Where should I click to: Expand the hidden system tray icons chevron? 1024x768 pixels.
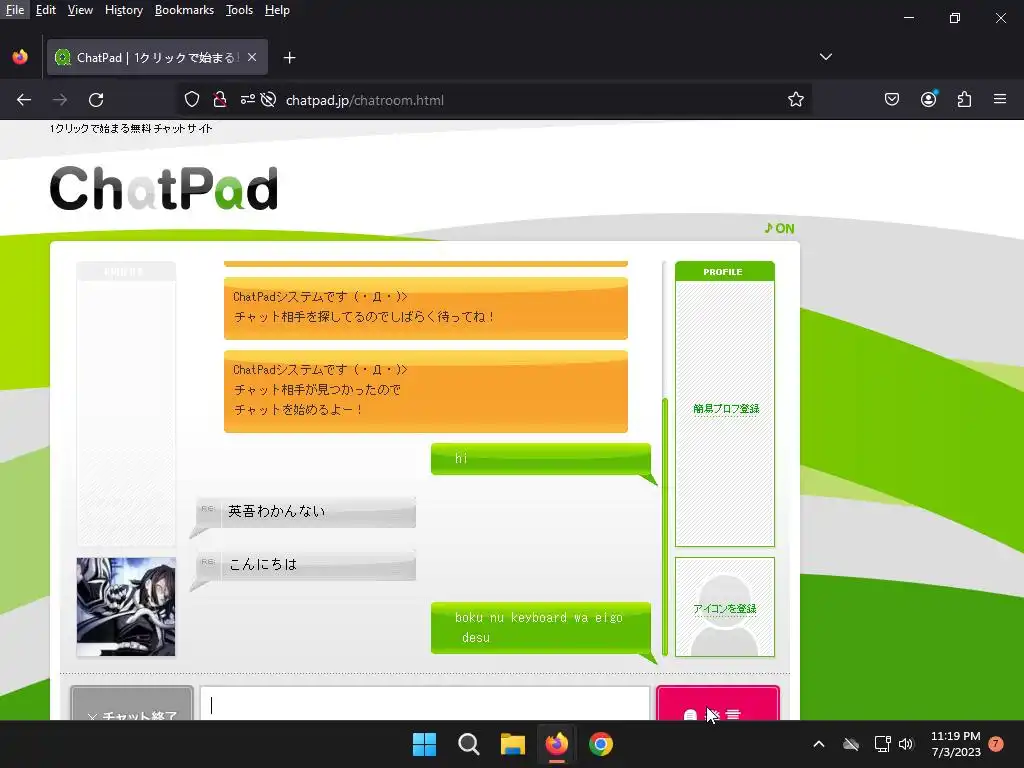click(x=818, y=744)
